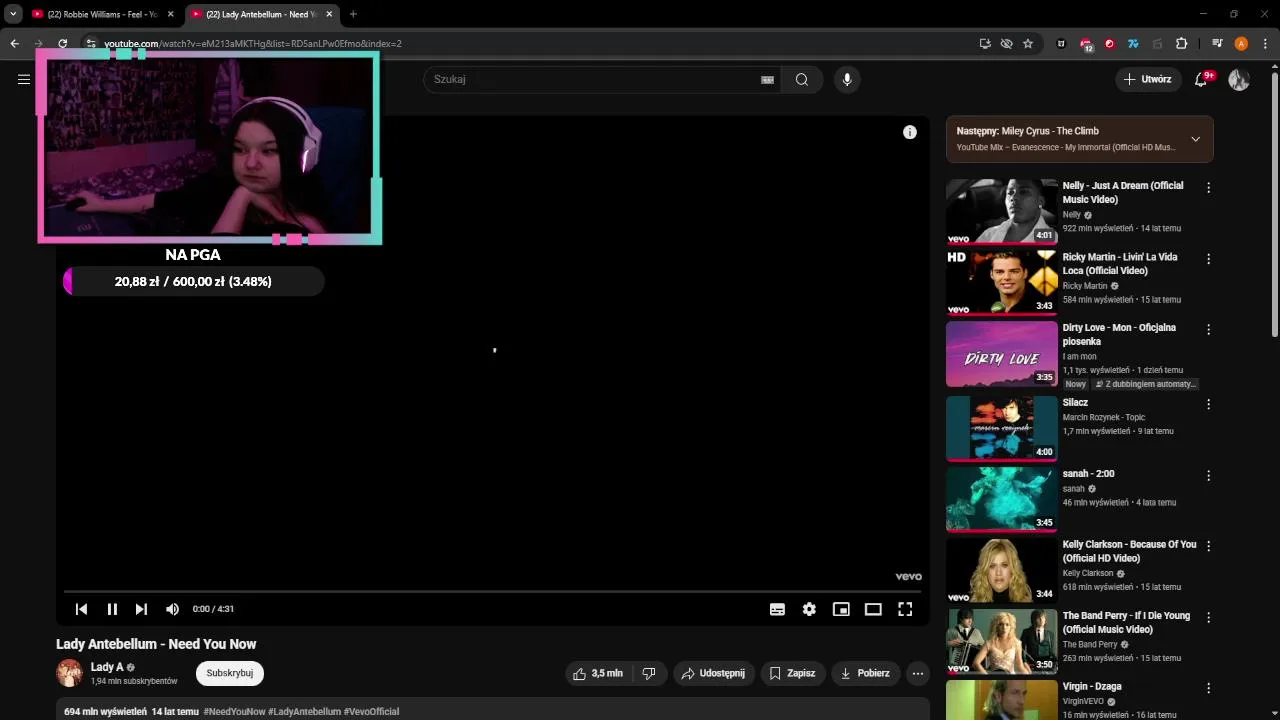Open options menu for Ricky Martin video

tap(1208, 259)
